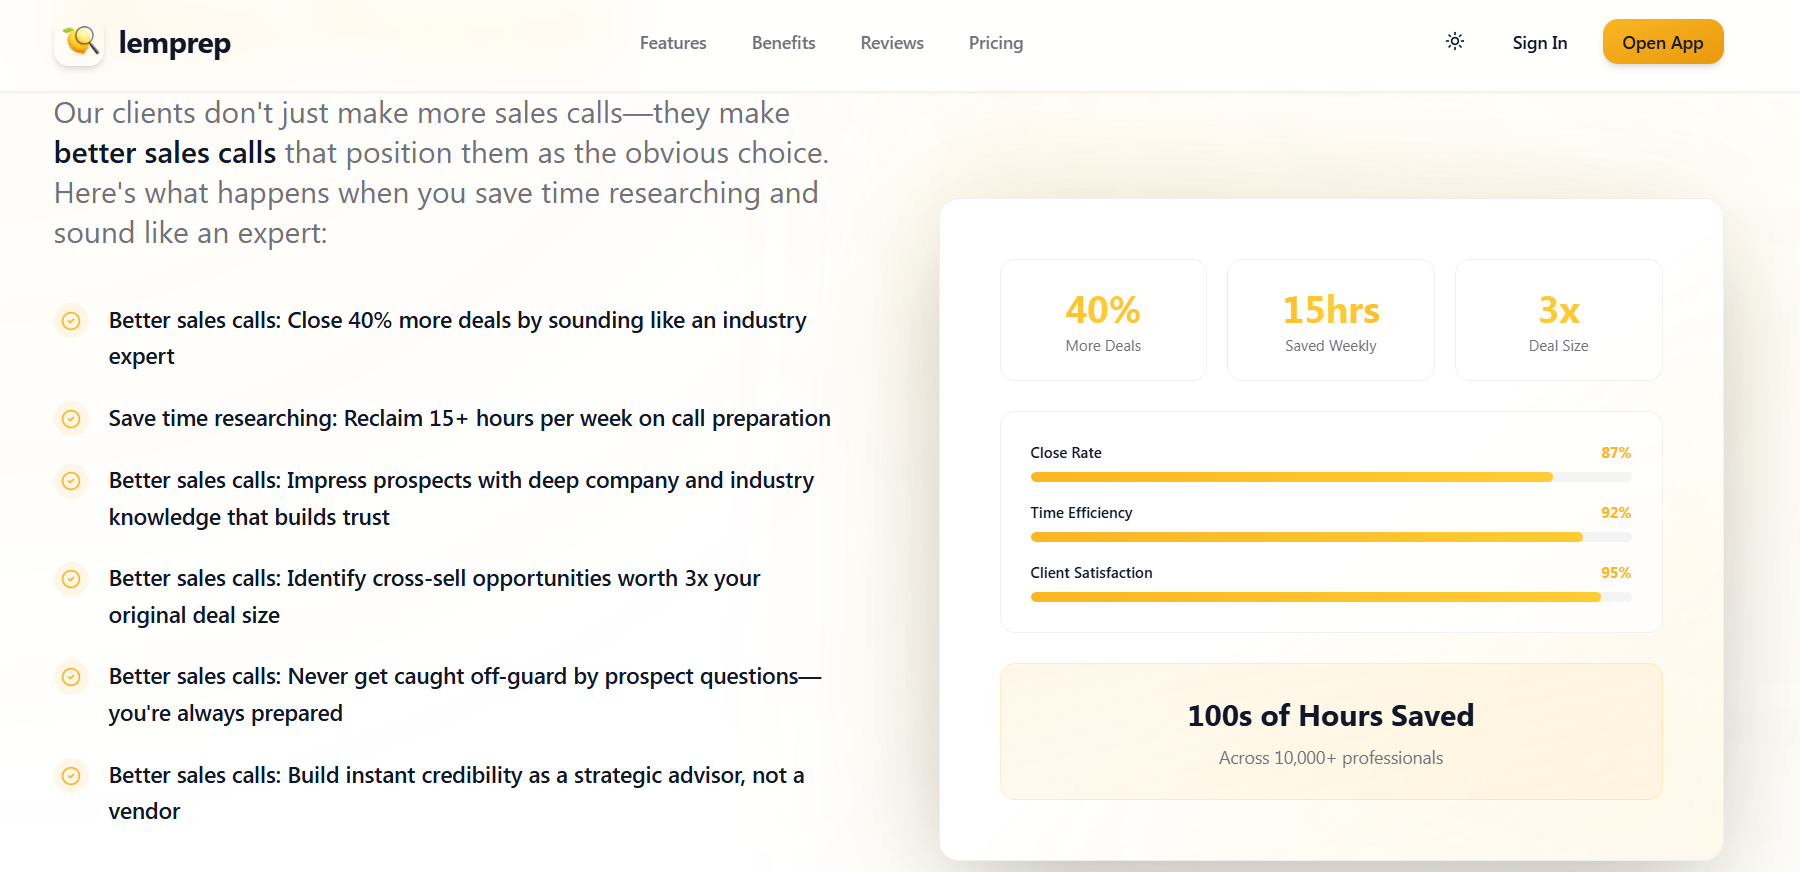Image resolution: width=1800 pixels, height=872 pixels.
Task: Toggle the light/dark theme sun icon
Action: click(1455, 42)
